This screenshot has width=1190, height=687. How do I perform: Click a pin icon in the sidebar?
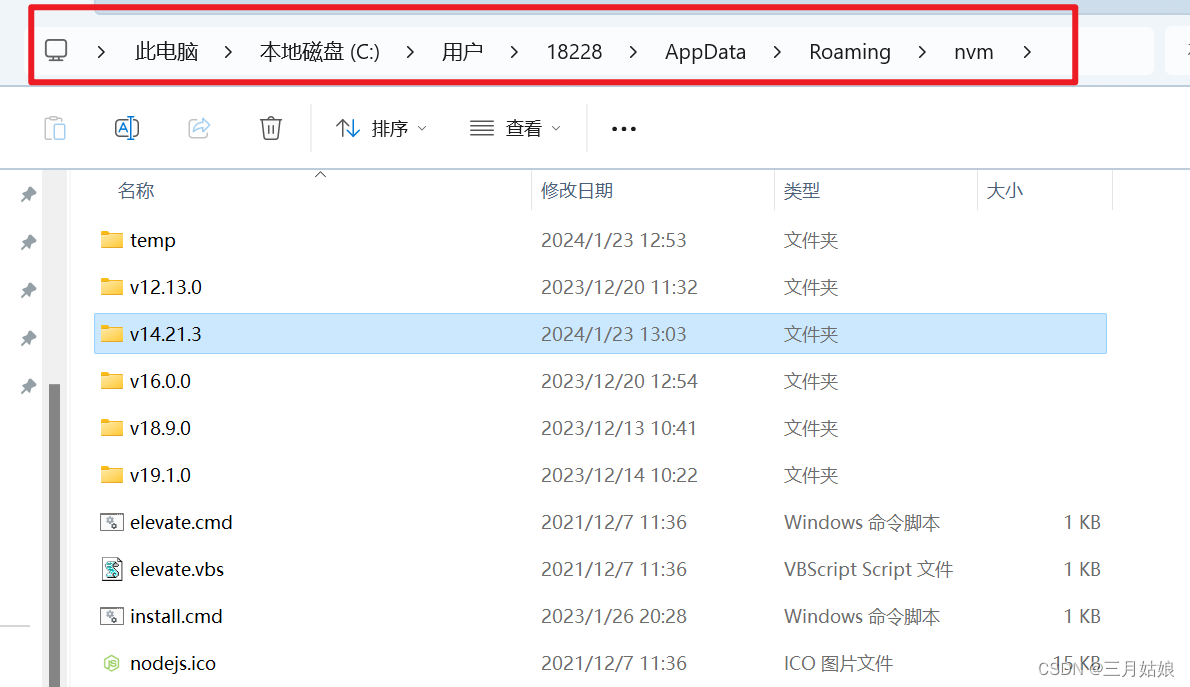point(27,241)
